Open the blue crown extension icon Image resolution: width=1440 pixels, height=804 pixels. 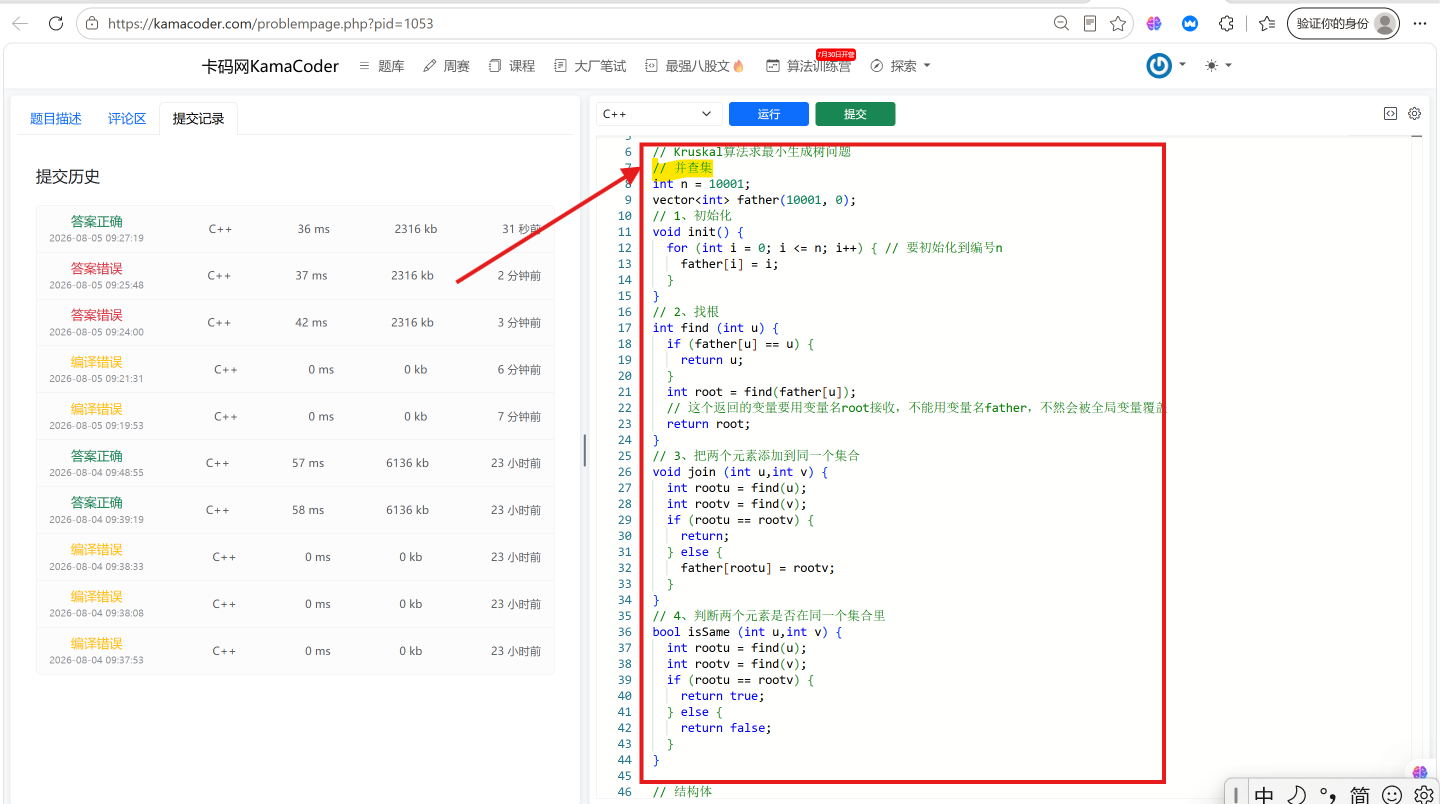[x=1190, y=23]
